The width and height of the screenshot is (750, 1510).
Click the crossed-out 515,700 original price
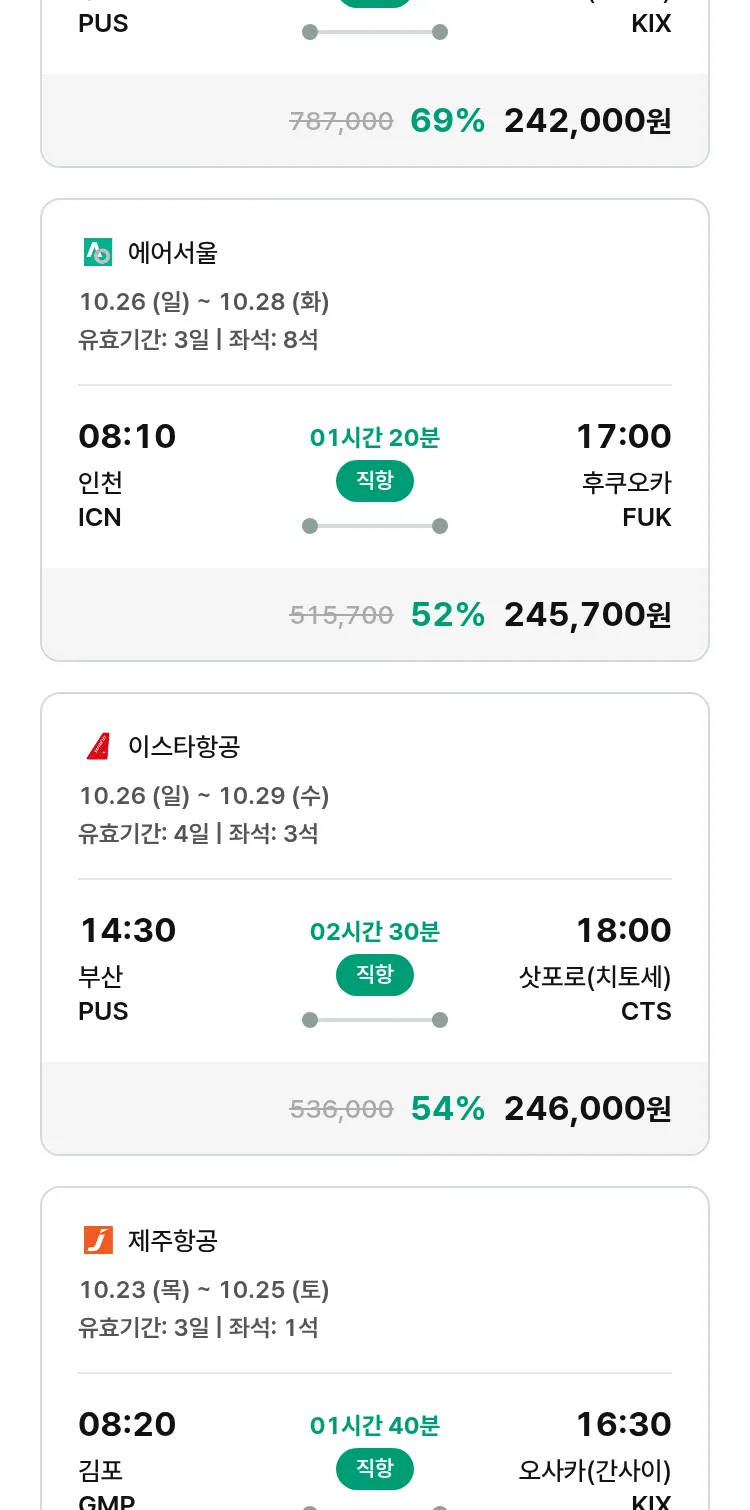pyautogui.click(x=341, y=616)
